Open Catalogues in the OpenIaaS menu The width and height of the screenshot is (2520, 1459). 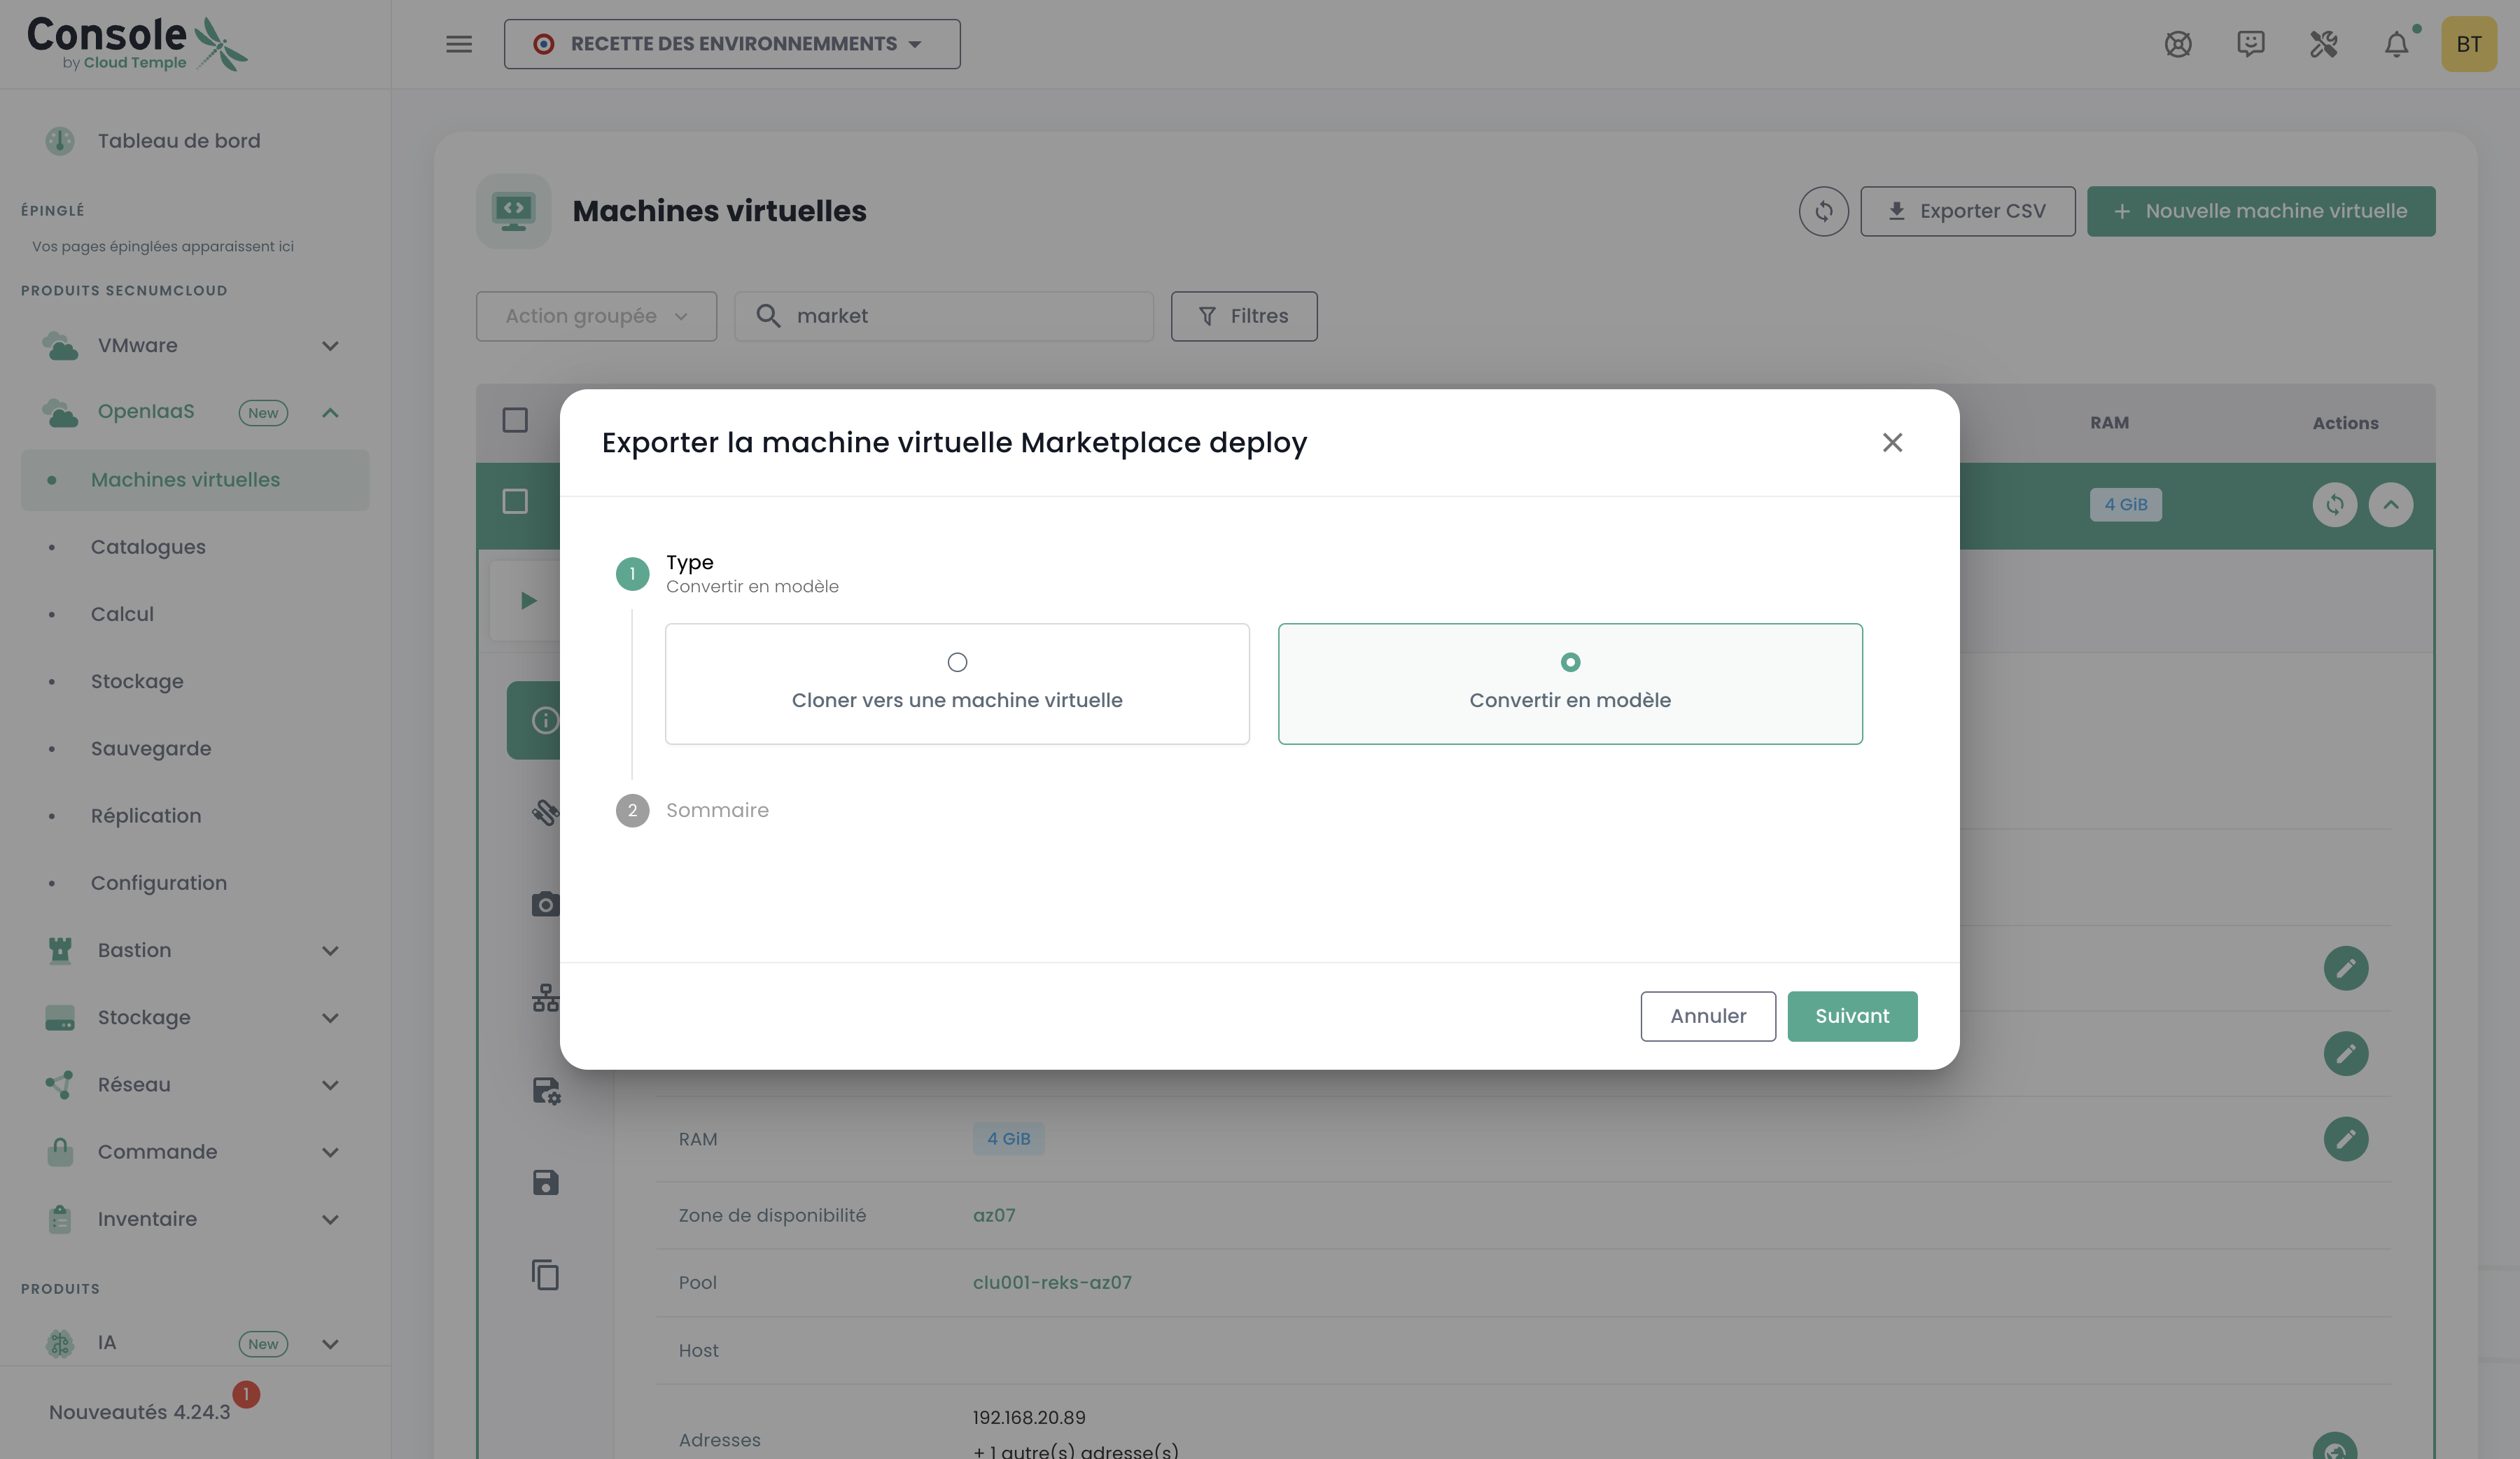tap(148, 547)
